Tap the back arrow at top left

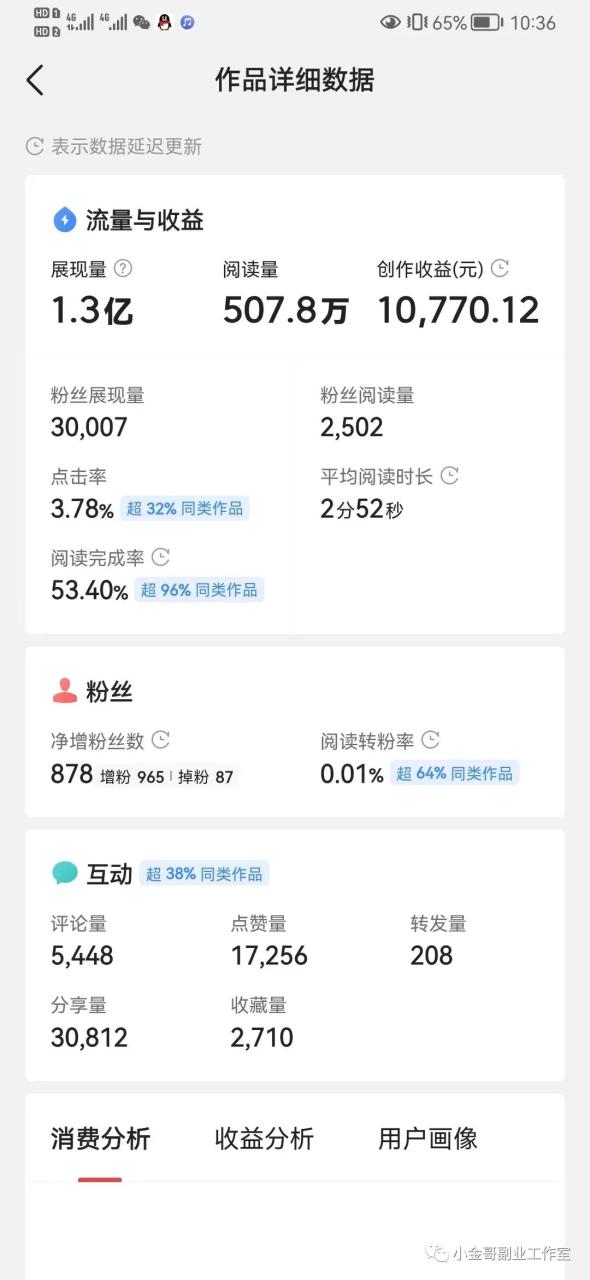click(x=35, y=79)
